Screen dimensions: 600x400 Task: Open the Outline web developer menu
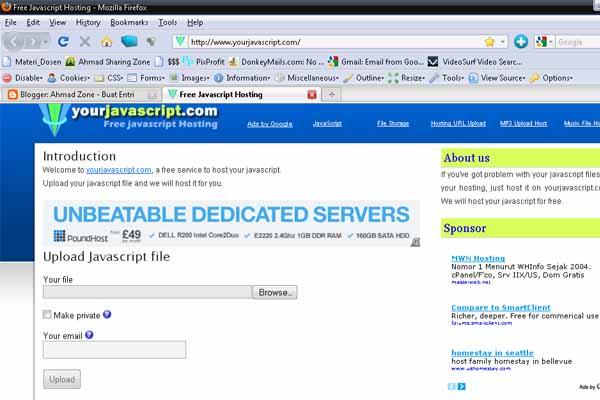364,78
